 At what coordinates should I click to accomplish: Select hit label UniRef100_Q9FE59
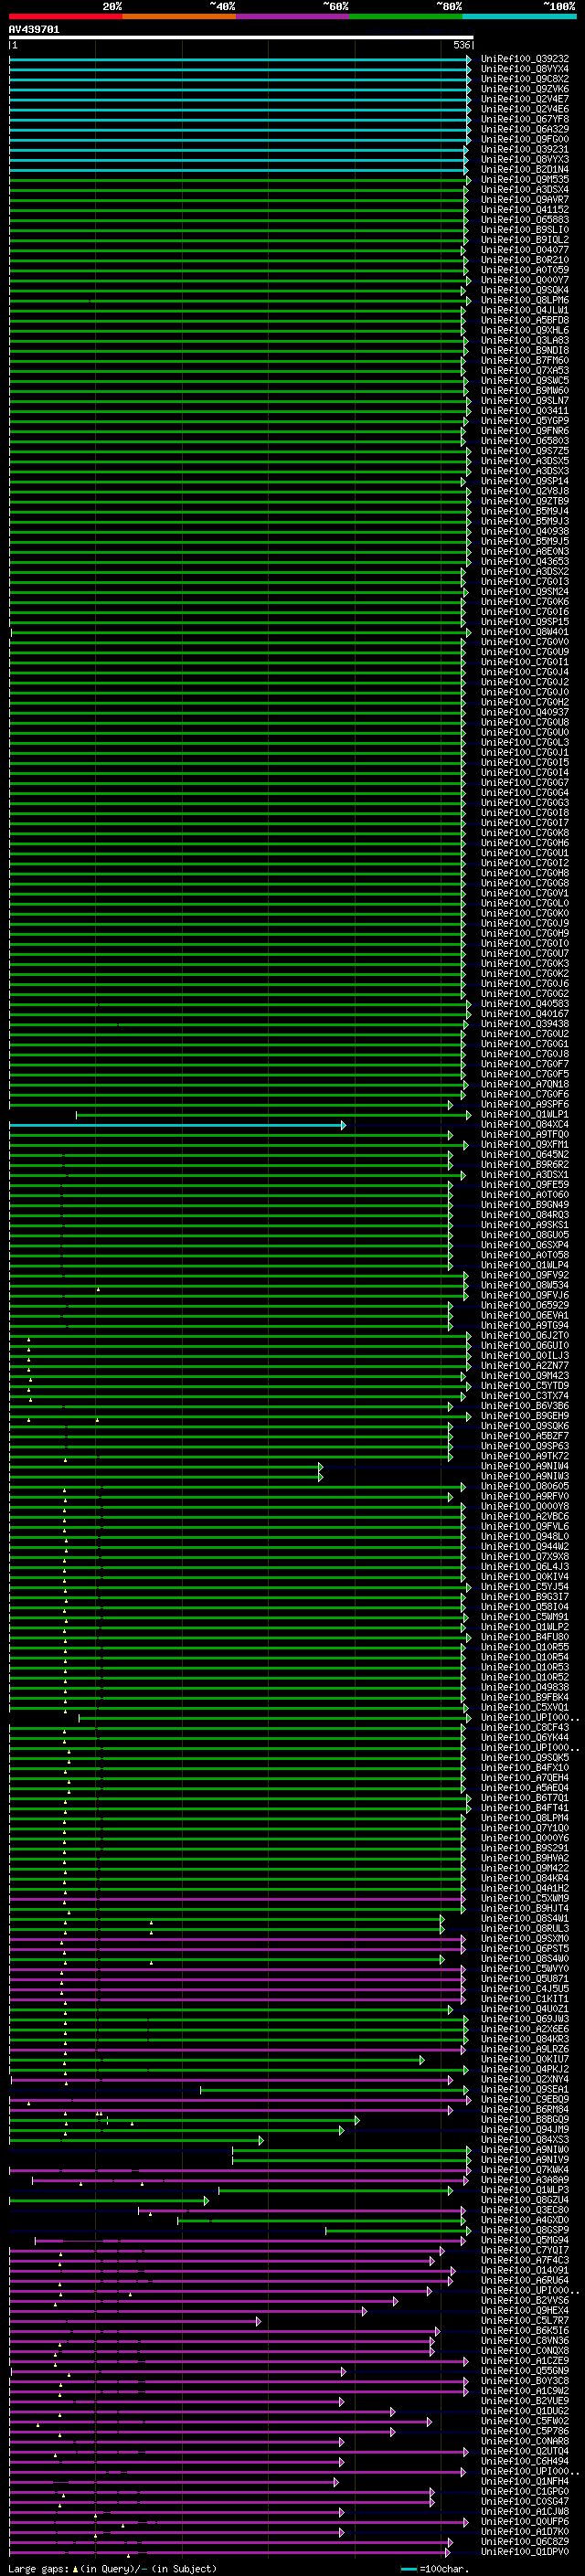(525, 1185)
